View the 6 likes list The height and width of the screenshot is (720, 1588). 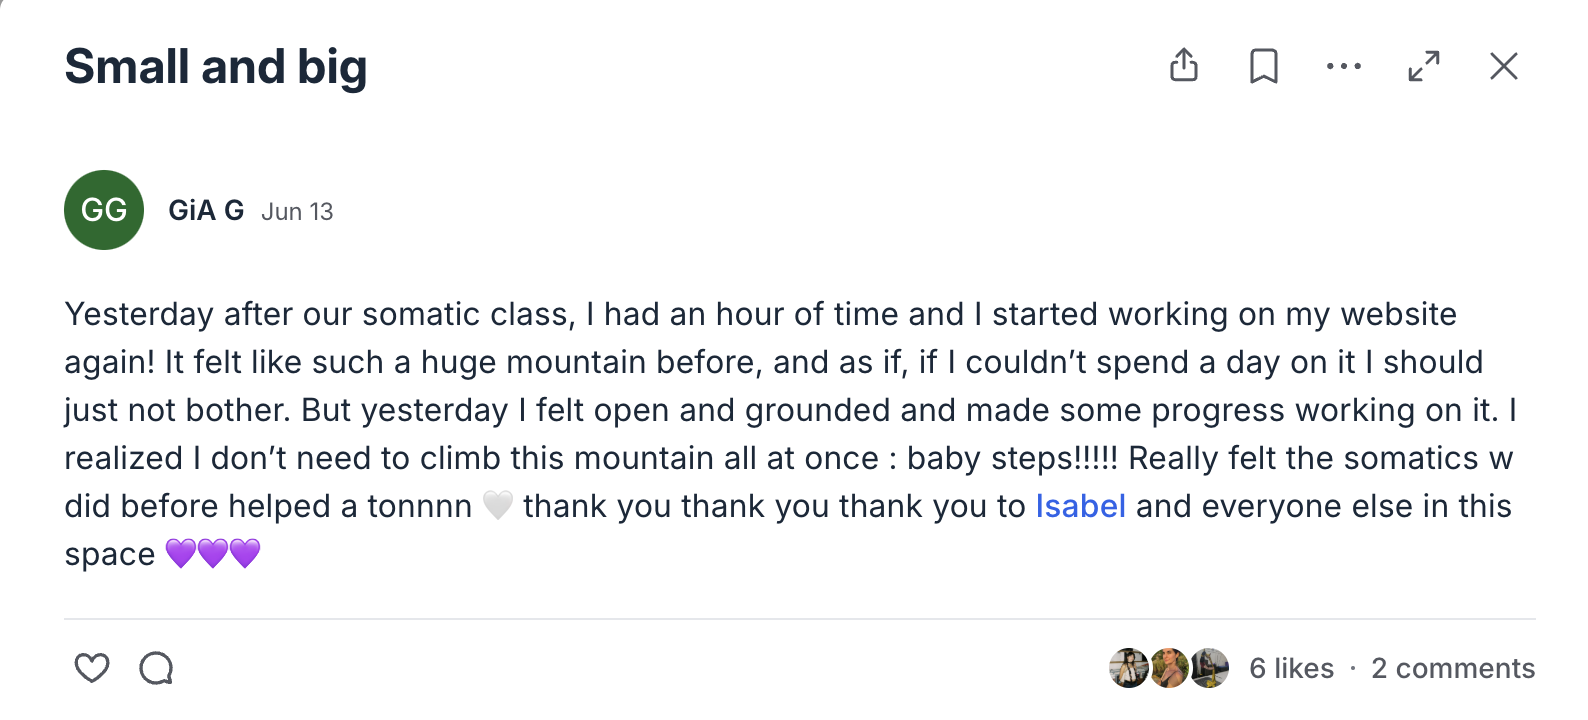tap(1291, 668)
